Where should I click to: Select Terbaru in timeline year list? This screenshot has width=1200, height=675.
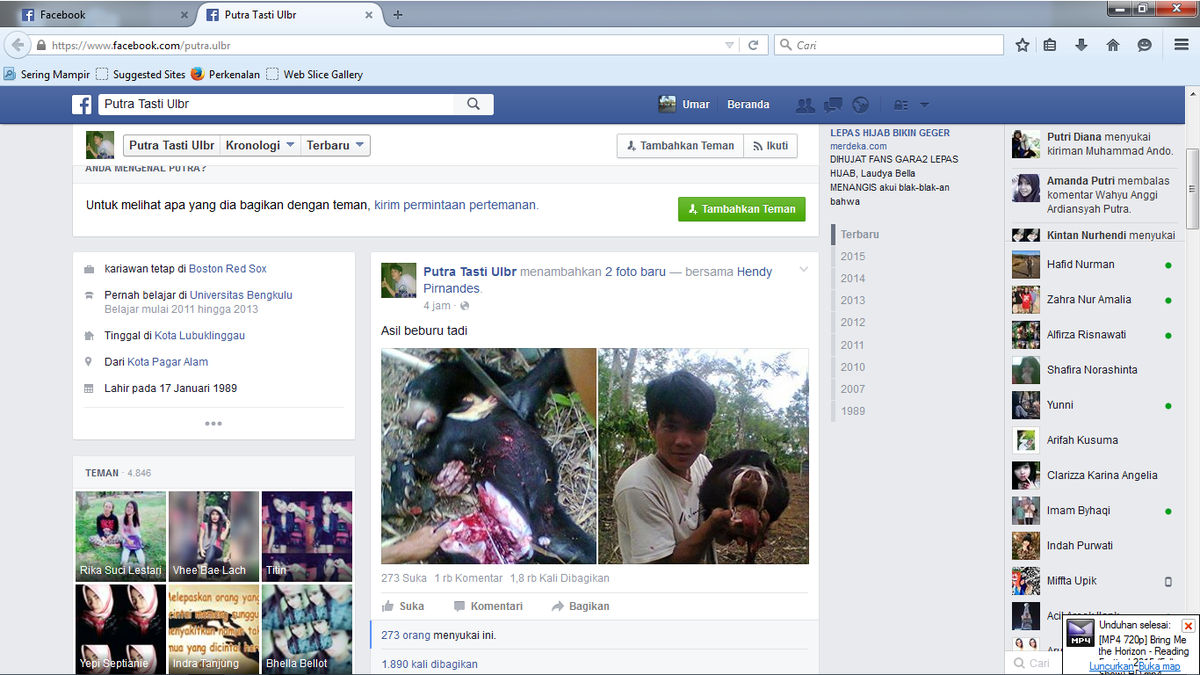click(860, 234)
